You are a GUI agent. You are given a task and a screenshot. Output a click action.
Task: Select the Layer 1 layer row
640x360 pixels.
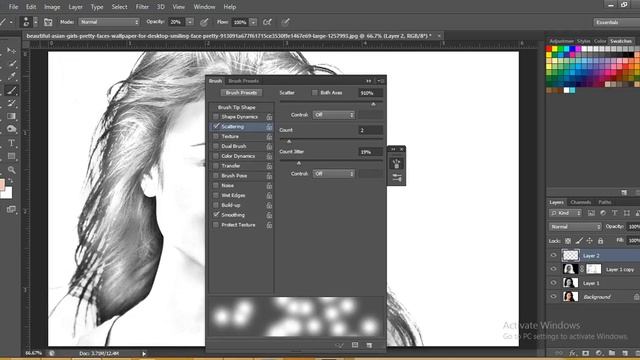[x=594, y=283]
